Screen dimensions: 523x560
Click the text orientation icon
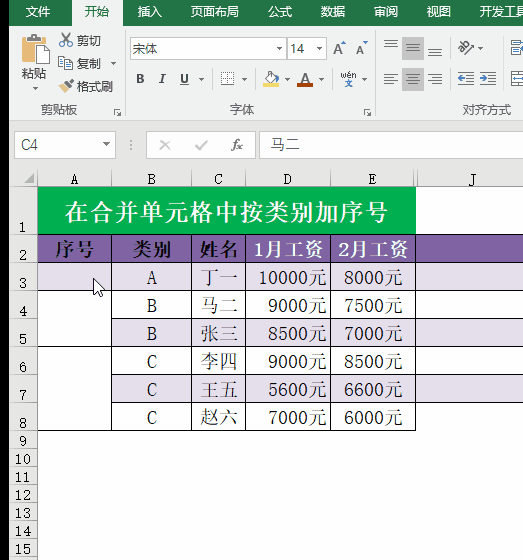tap(466, 48)
